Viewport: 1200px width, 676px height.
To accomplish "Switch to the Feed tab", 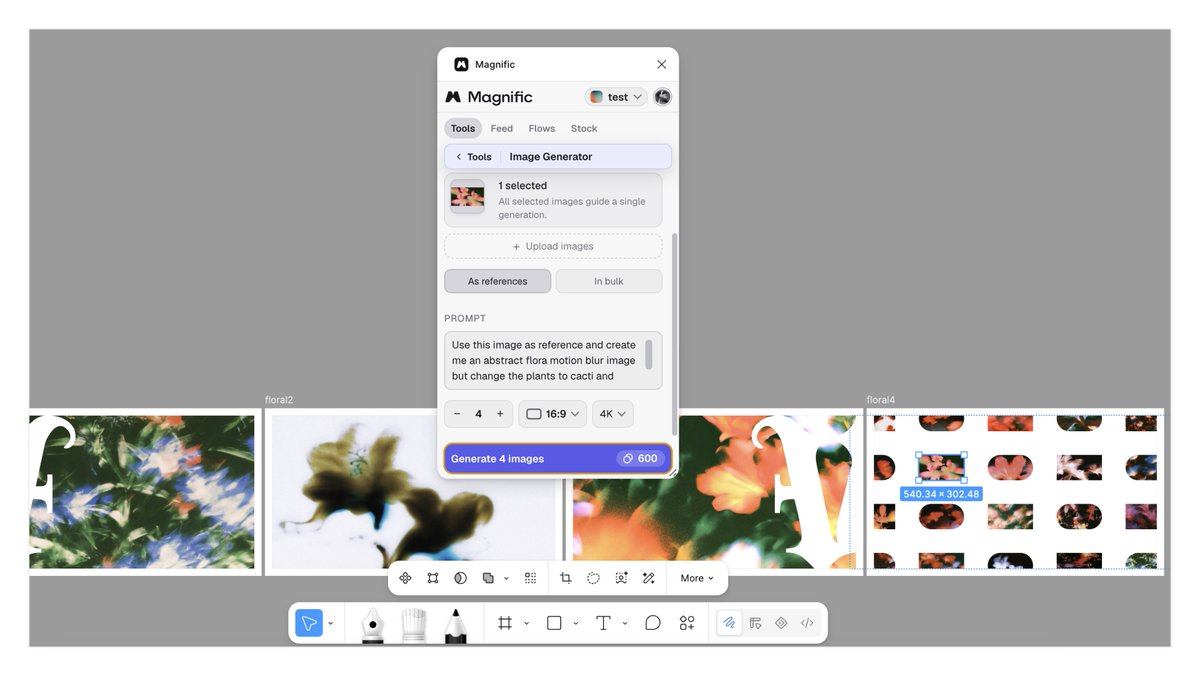I will [x=502, y=128].
